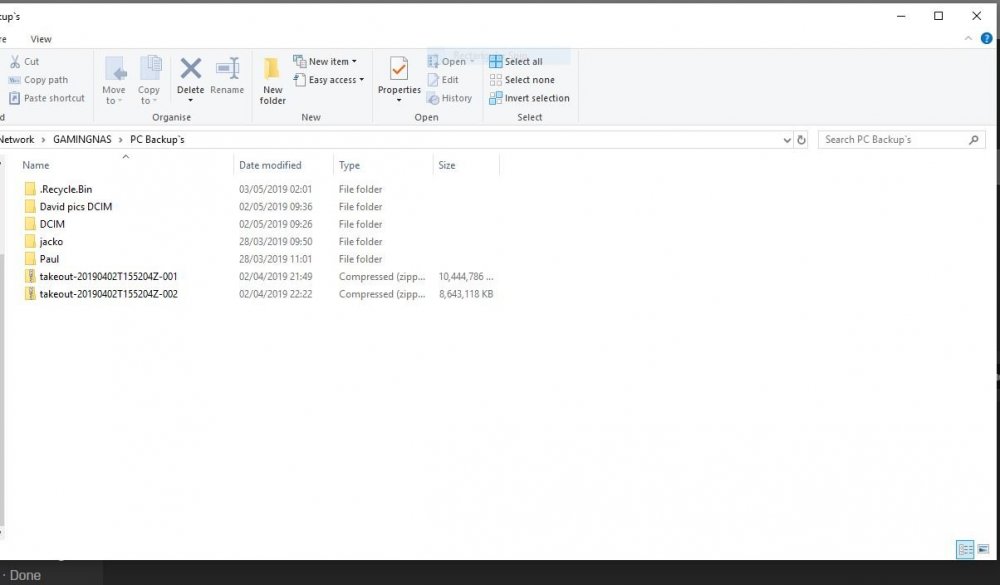The image size is (1000, 585).
Task: Click the Delete red X icon
Action: pyautogui.click(x=190, y=68)
